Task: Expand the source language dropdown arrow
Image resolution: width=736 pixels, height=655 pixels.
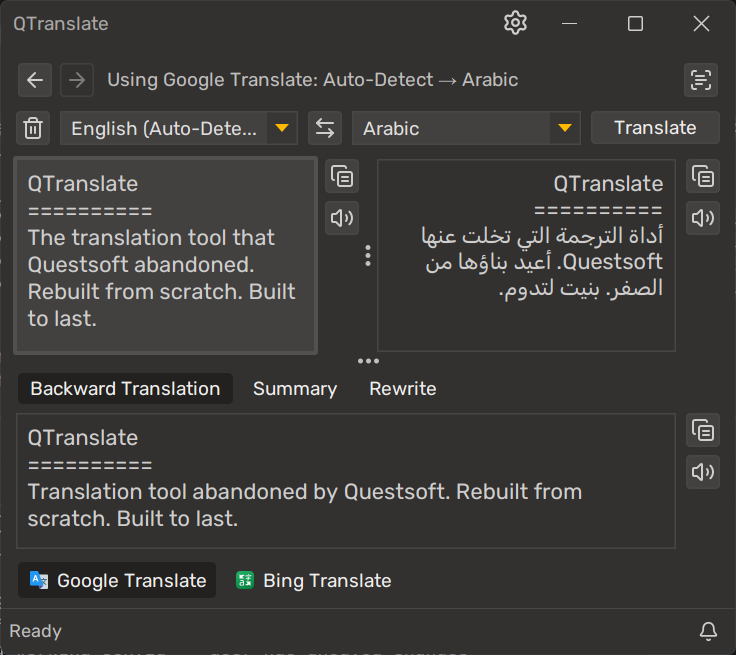Action: pos(282,128)
